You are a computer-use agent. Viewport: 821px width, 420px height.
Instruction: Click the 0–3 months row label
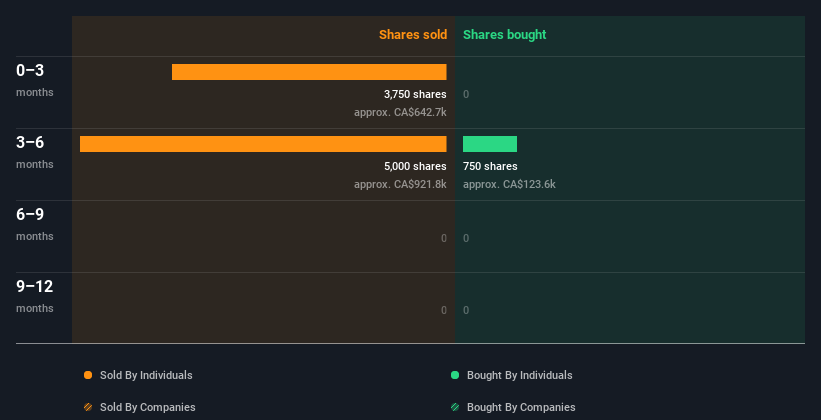[35, 80]
